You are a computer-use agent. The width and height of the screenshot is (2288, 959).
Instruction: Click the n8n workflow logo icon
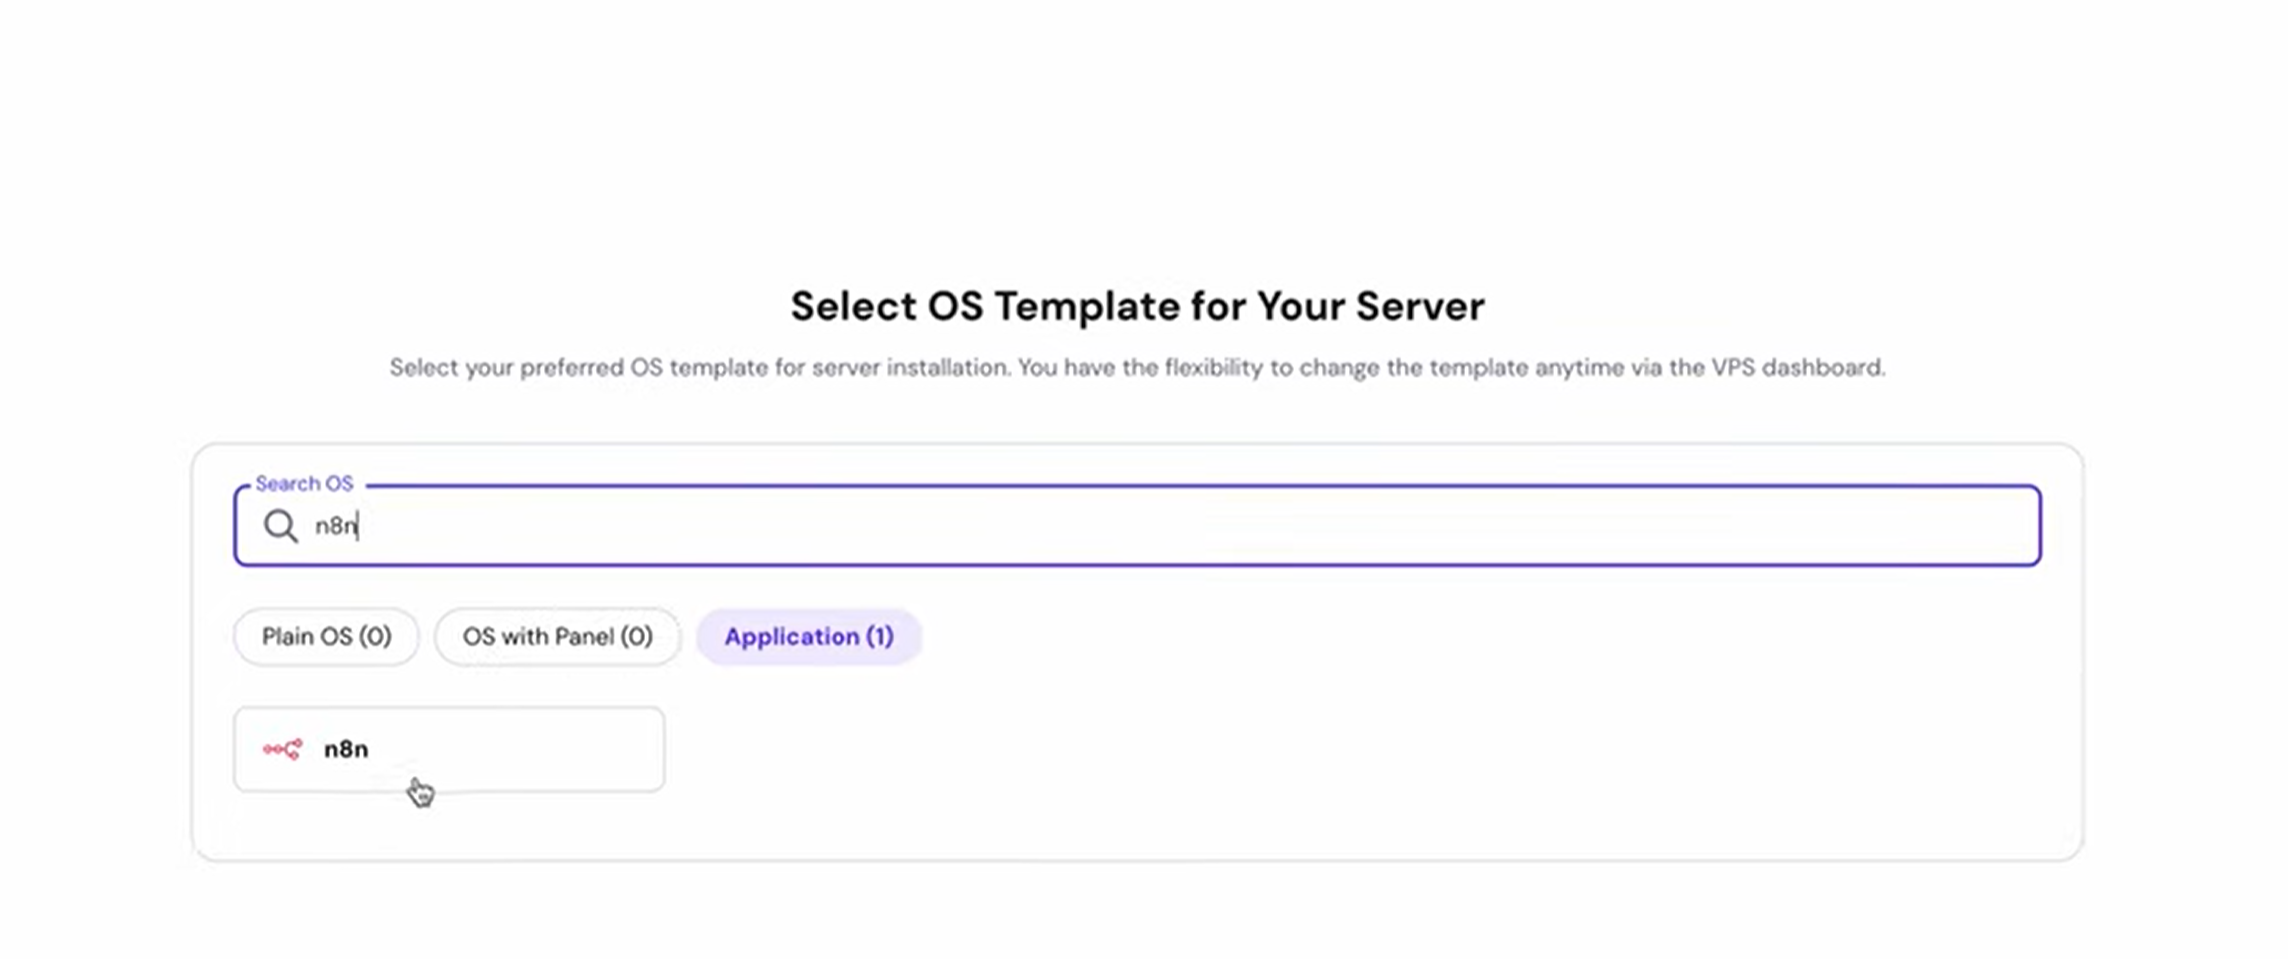coord(282,749)
